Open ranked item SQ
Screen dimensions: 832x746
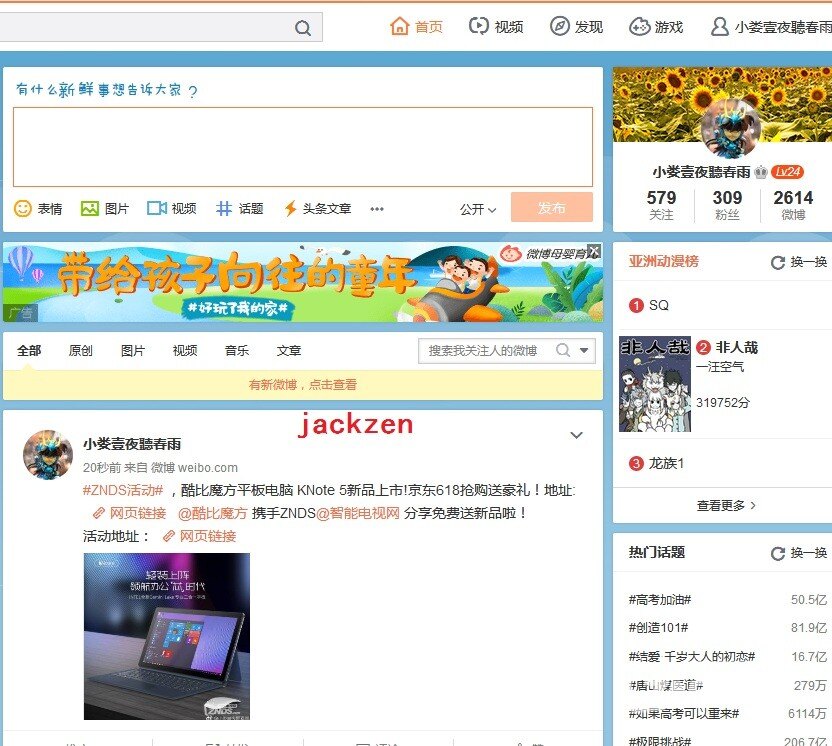658,305
